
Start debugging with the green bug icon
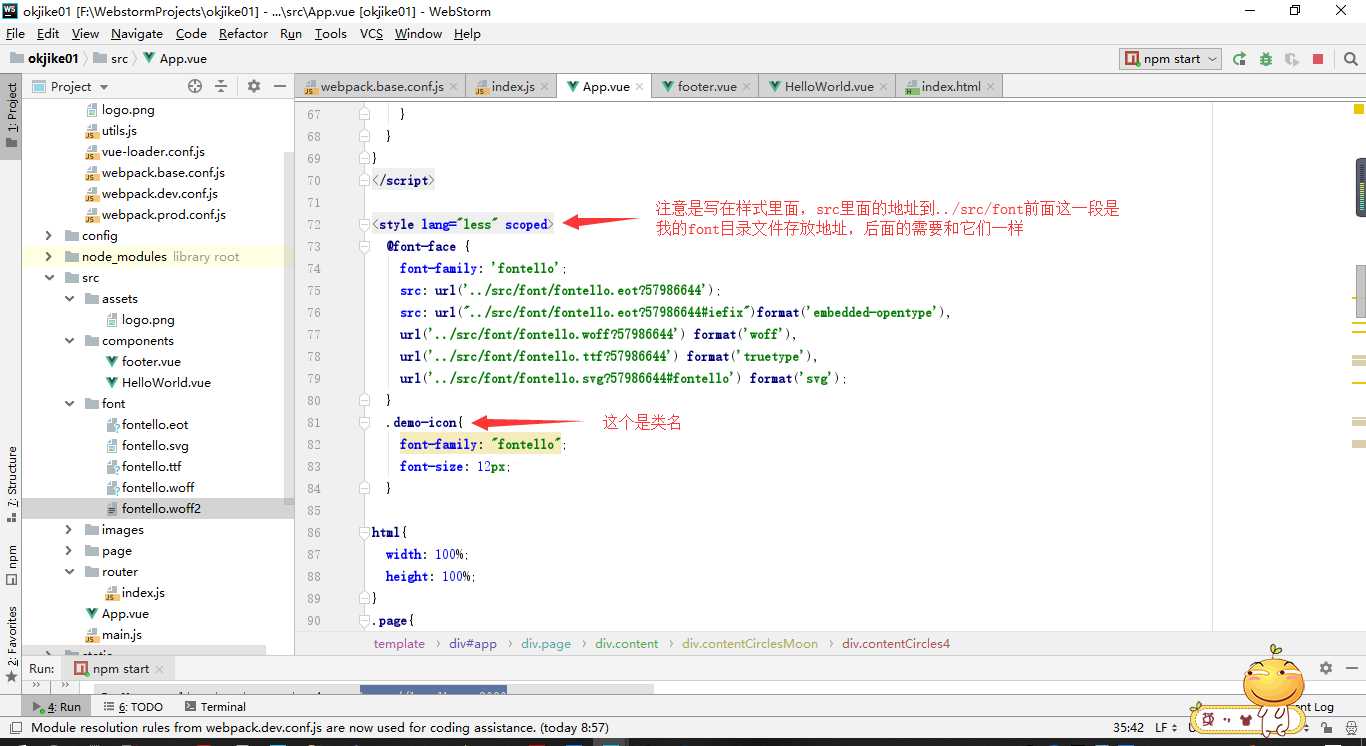1266,59
